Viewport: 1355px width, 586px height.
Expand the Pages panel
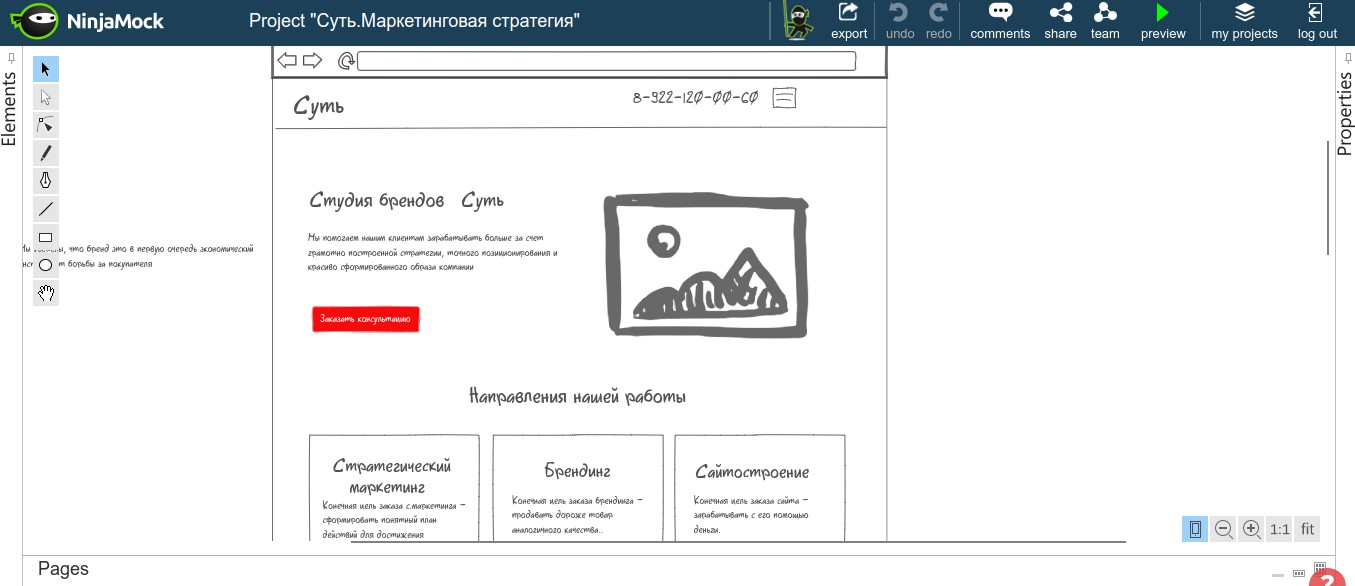point(63,569)
